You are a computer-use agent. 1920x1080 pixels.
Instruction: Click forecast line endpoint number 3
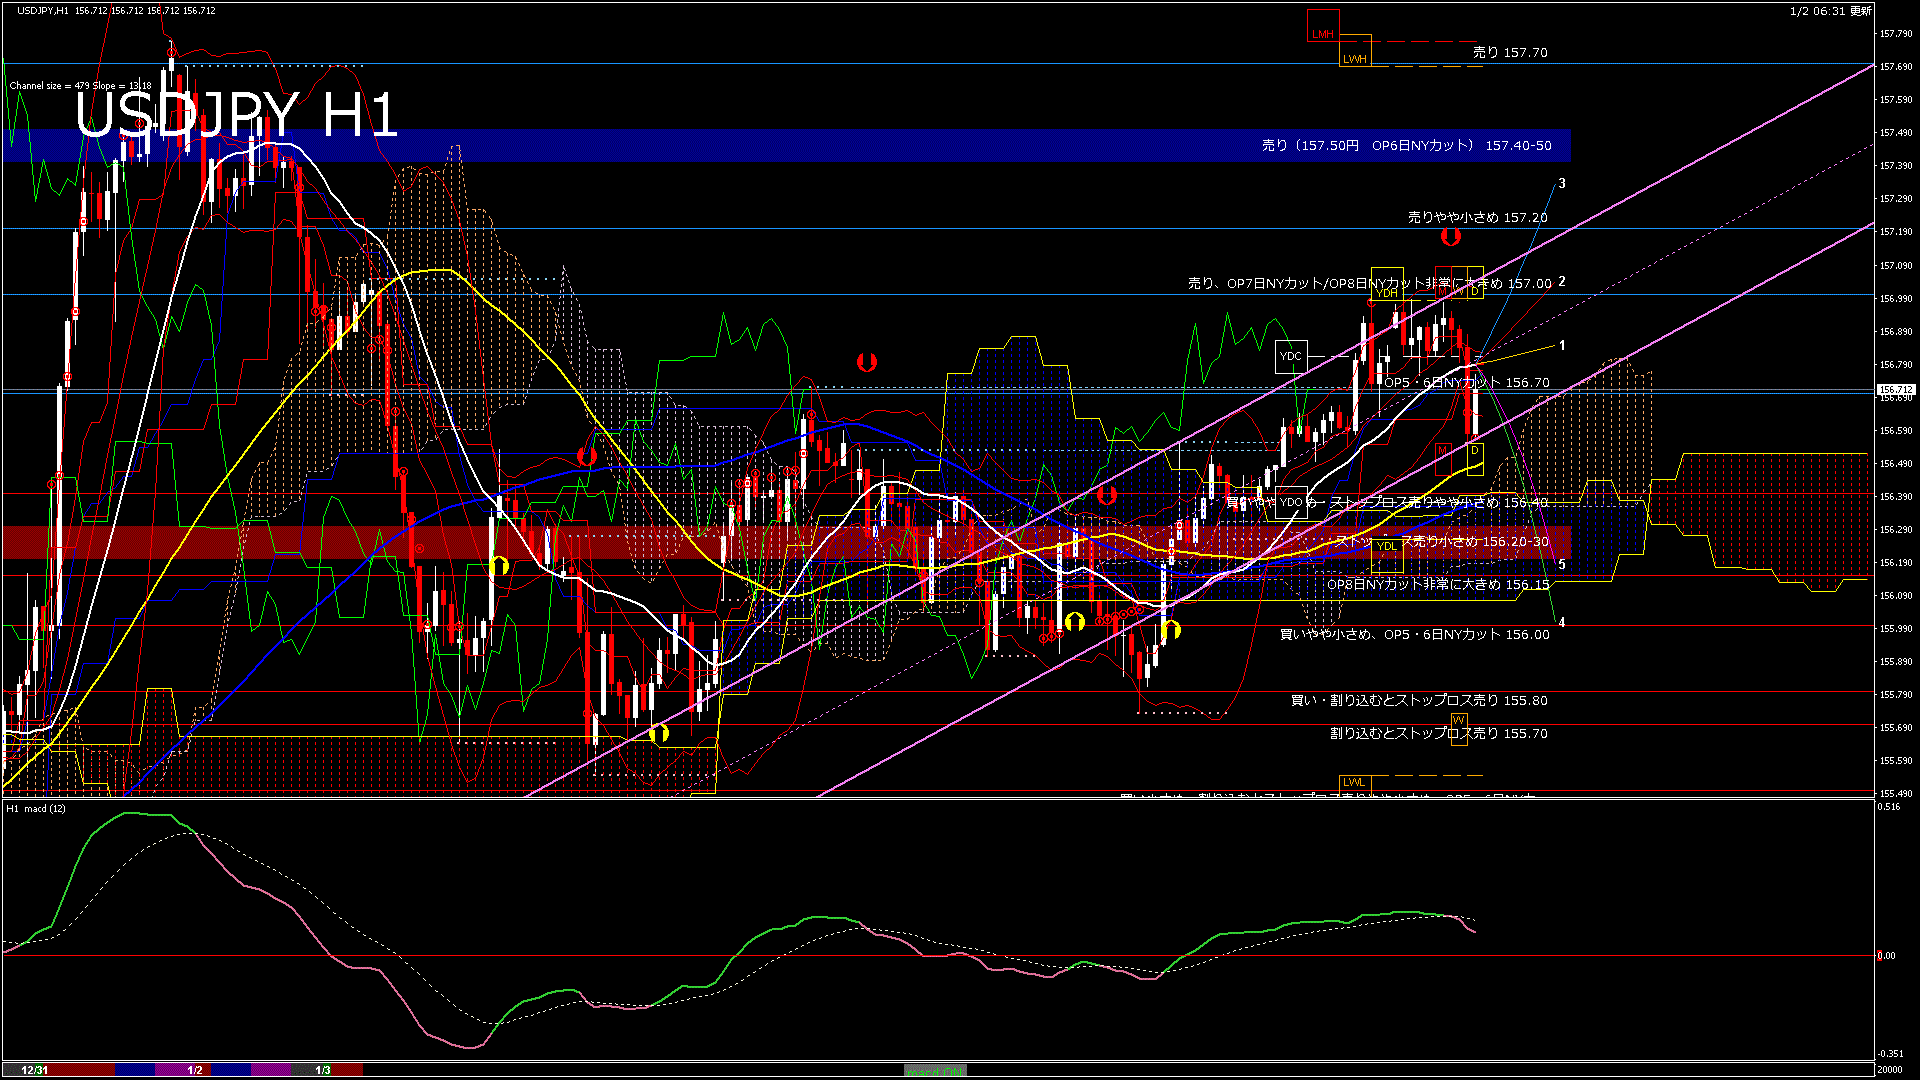[1562, 183]
